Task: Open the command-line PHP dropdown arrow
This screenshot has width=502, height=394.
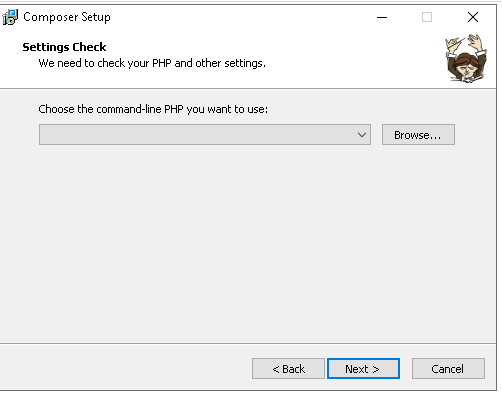Action: 362,135
